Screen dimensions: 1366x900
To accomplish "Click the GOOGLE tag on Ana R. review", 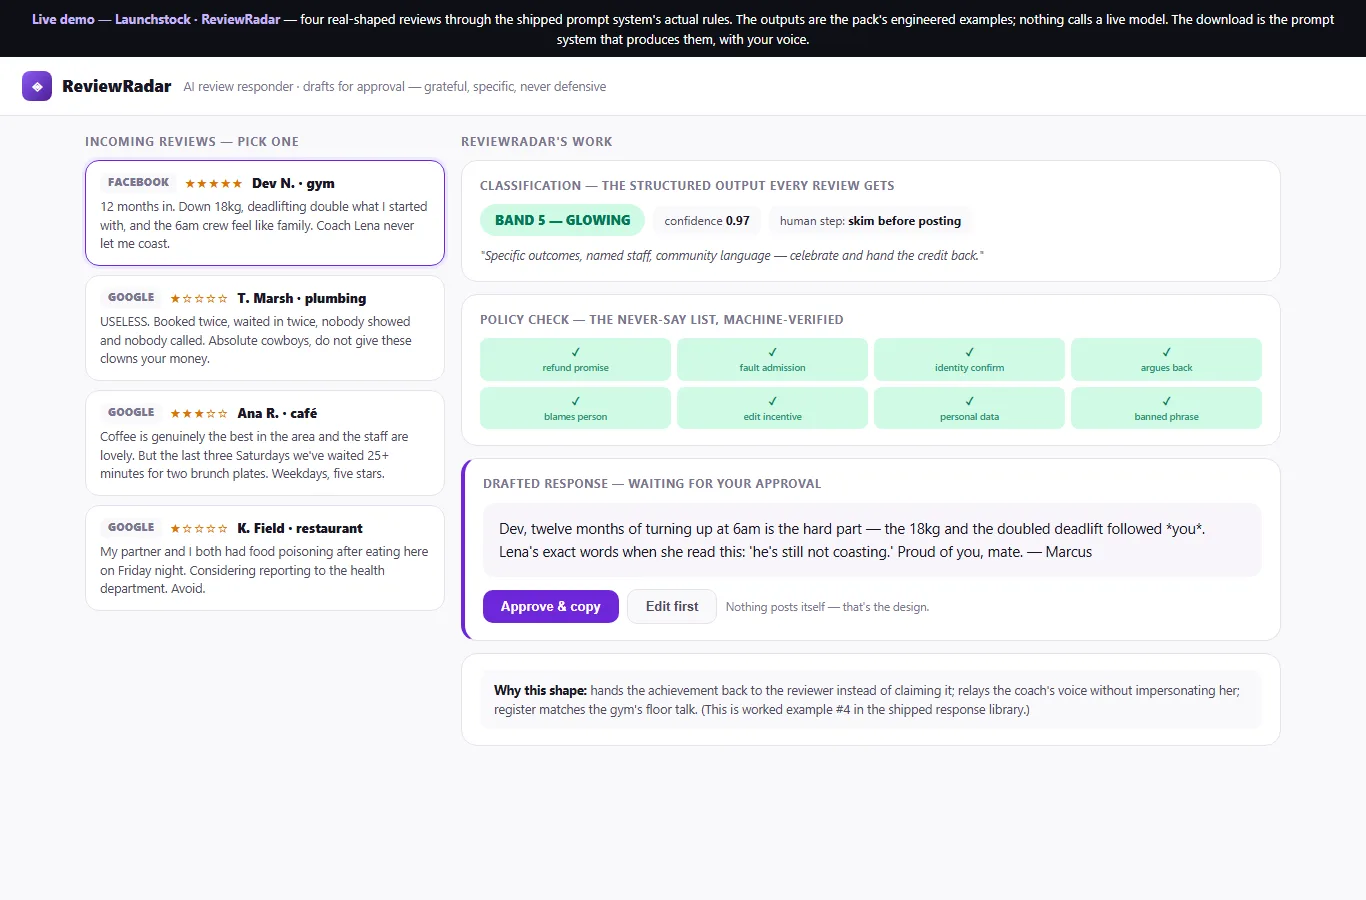I will [131, 412].
